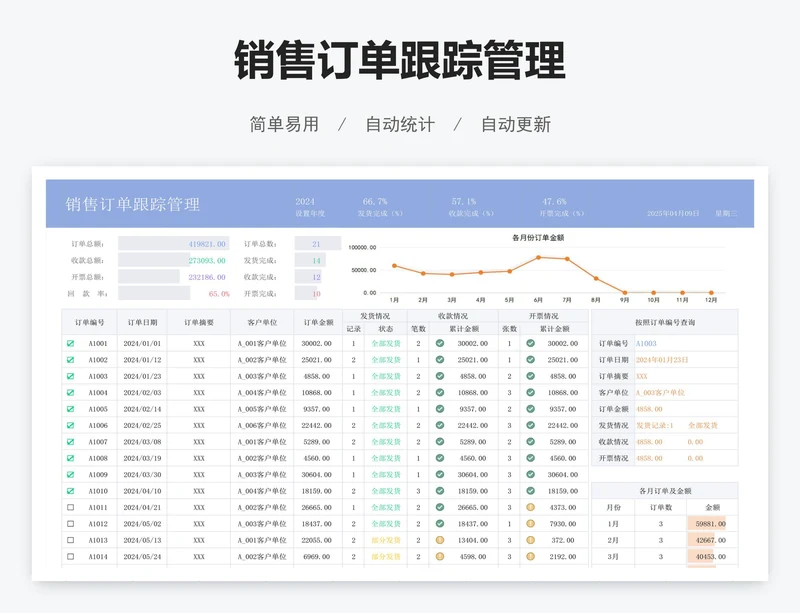Click the green 开票 status icon for order A1003
This screenshot has width=800, height=613.
531,376
